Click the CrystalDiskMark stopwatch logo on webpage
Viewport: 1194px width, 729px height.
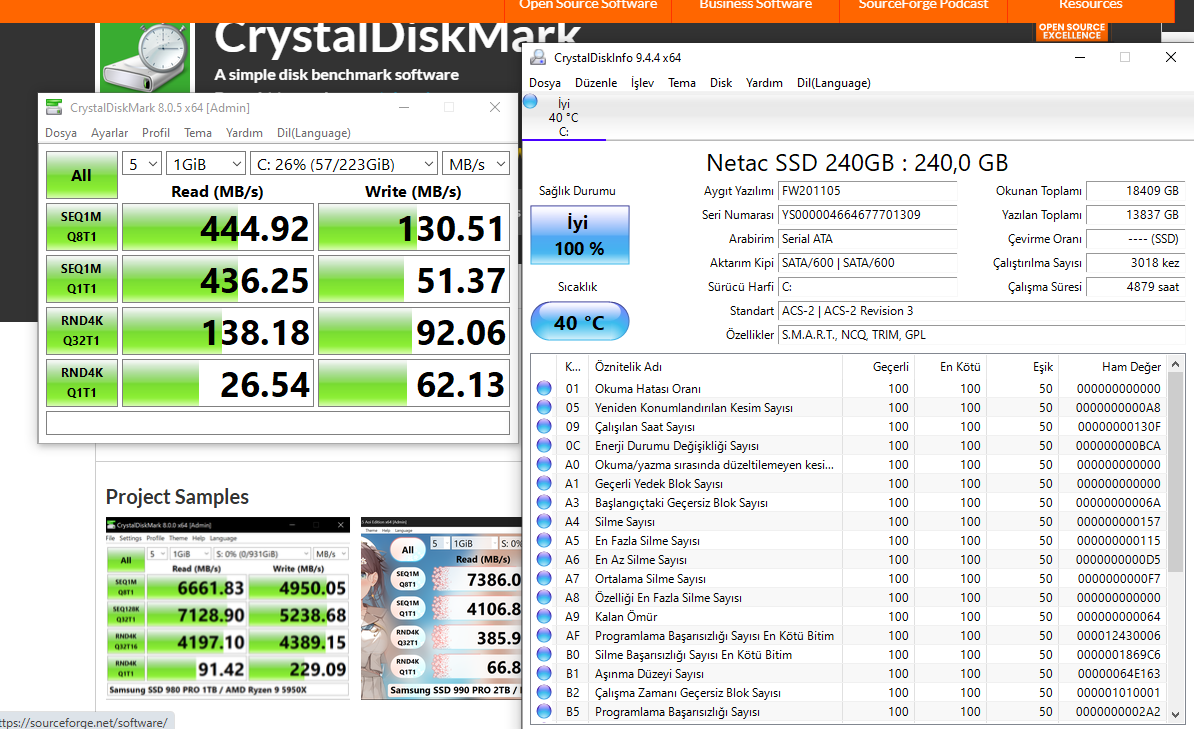[x=145, y=57]
